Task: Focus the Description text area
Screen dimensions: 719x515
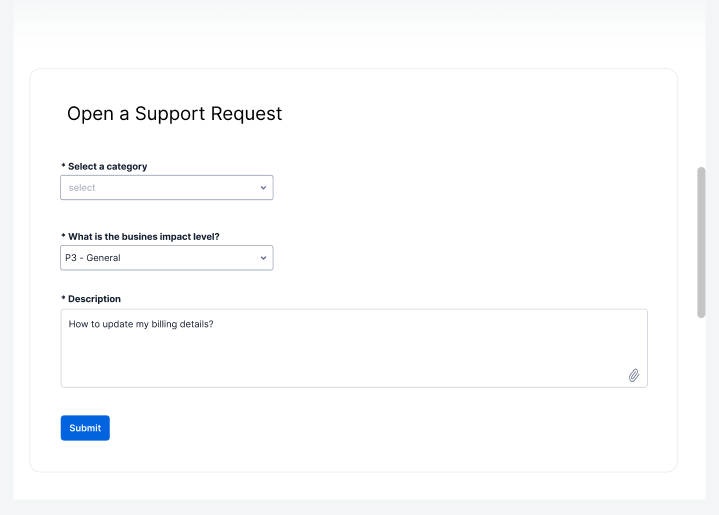Action: (354, 348)
